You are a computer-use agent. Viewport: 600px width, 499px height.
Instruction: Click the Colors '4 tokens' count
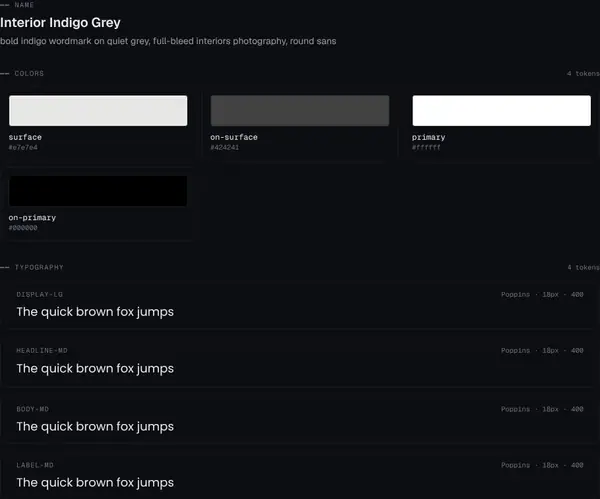click(583, 73)
